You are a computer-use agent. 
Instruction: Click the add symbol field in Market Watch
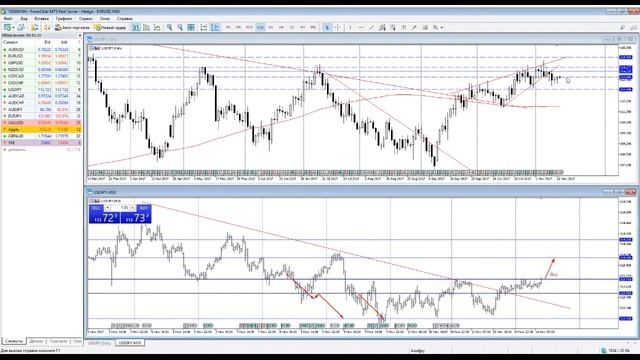pyautogui.click(x=41, y=149)
